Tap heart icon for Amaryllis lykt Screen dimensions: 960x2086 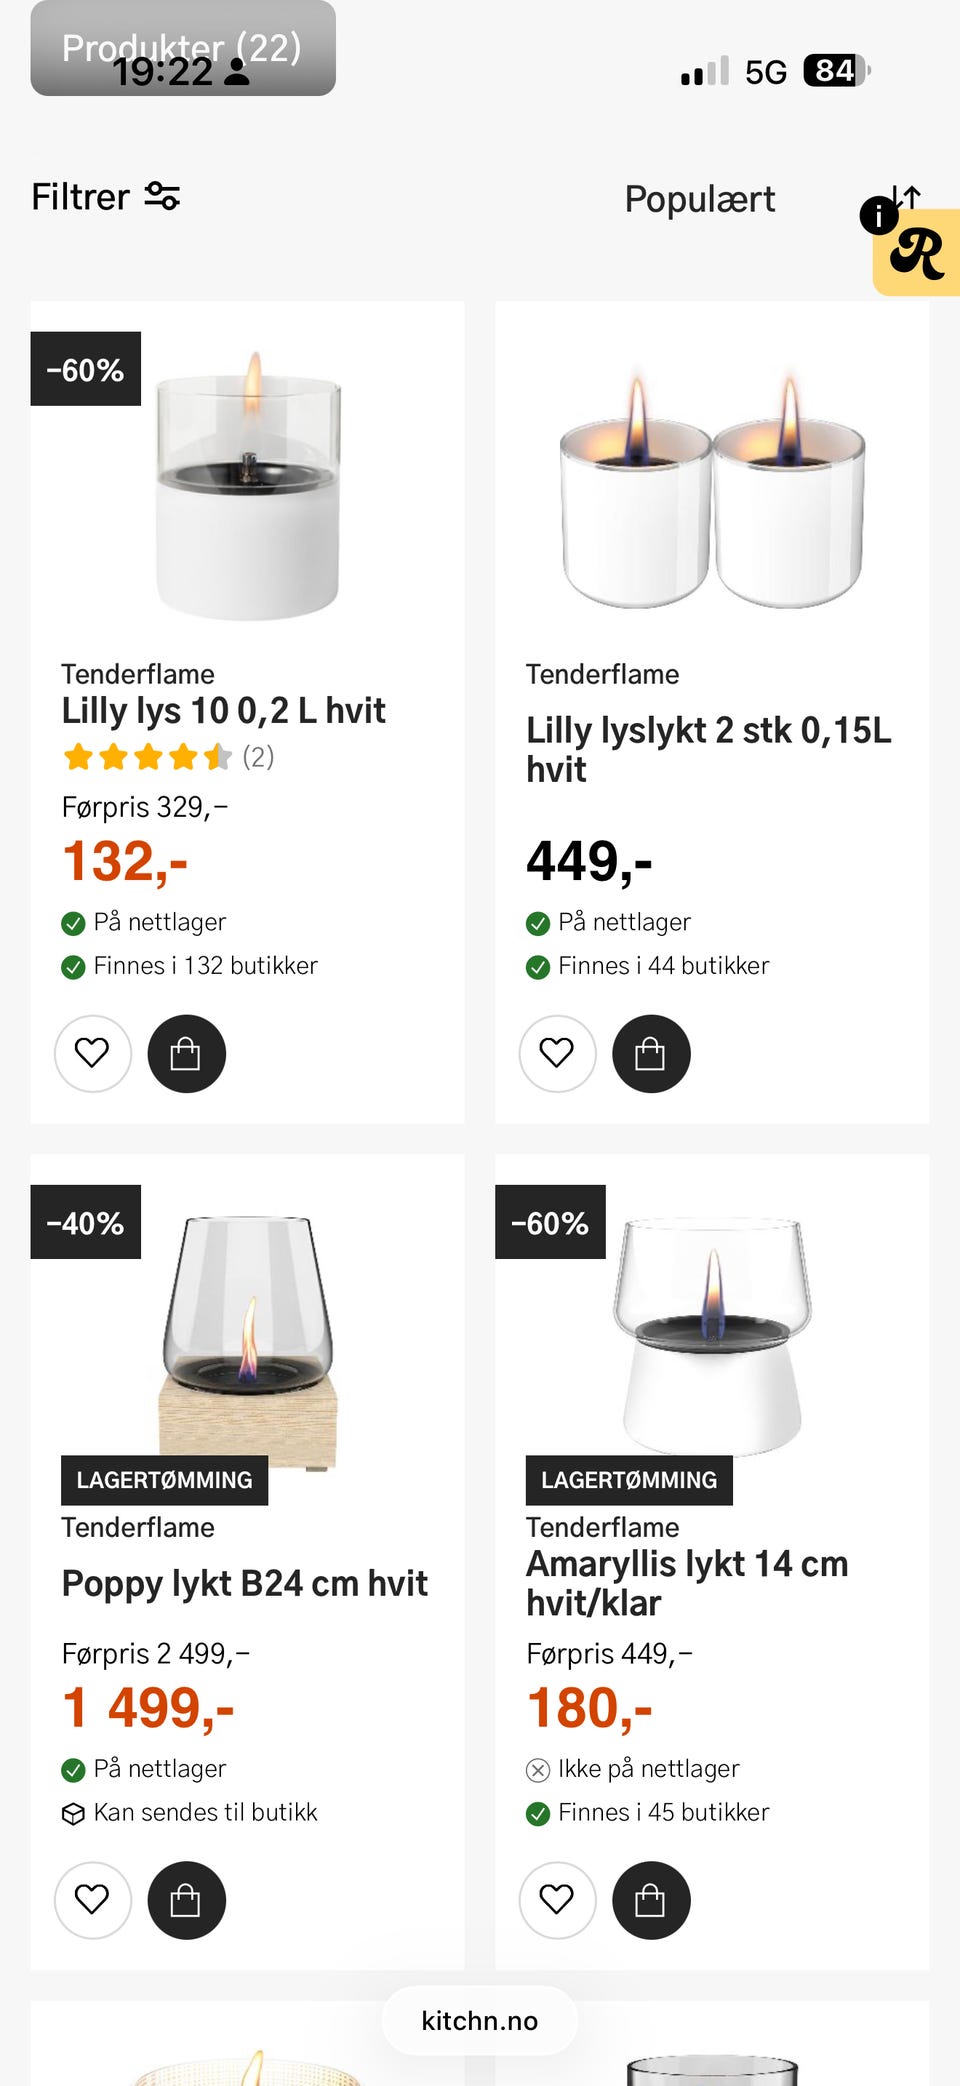[x=557, y=1900]
